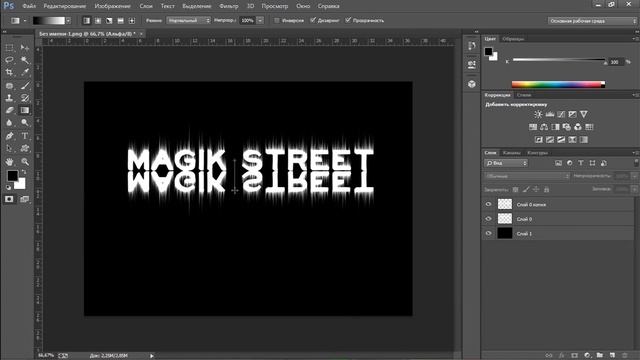The width and height of the screenshot is (640, 360).
Task: Filter layers by type (T) icon
Action: point(581,163)
